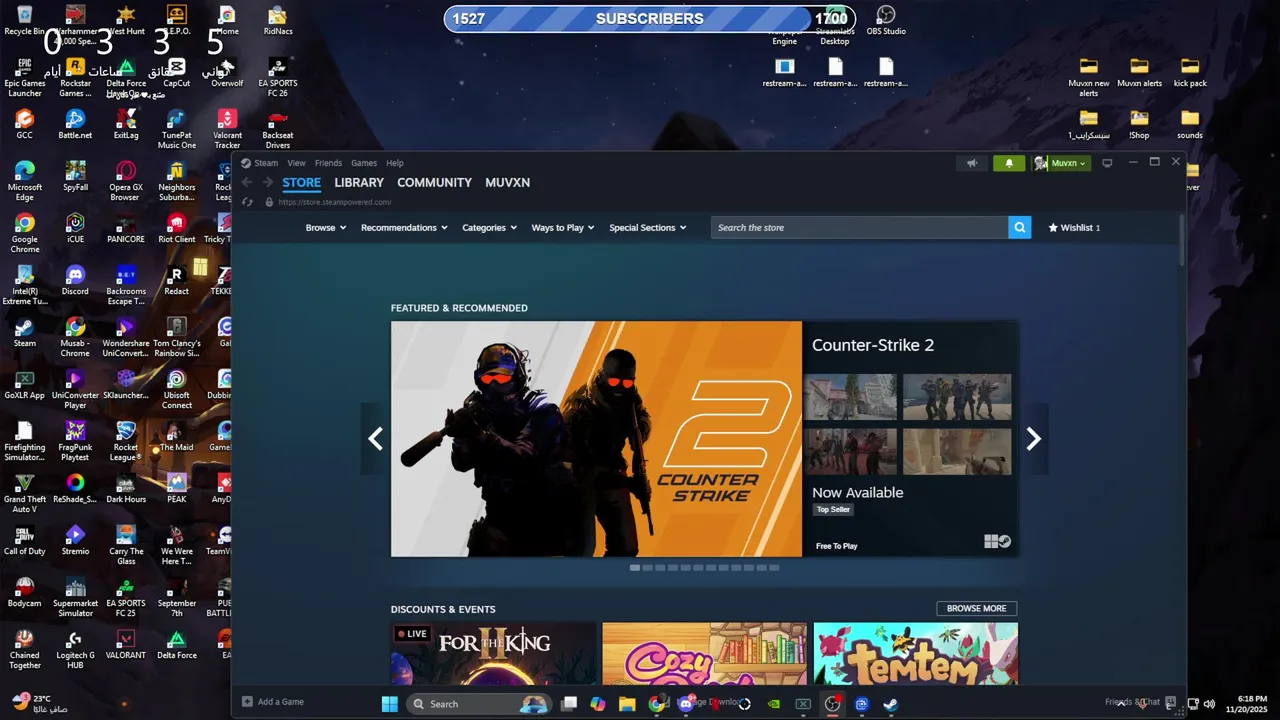
Task: Launch VALORANT from the desktop
Action: [125, 644]
